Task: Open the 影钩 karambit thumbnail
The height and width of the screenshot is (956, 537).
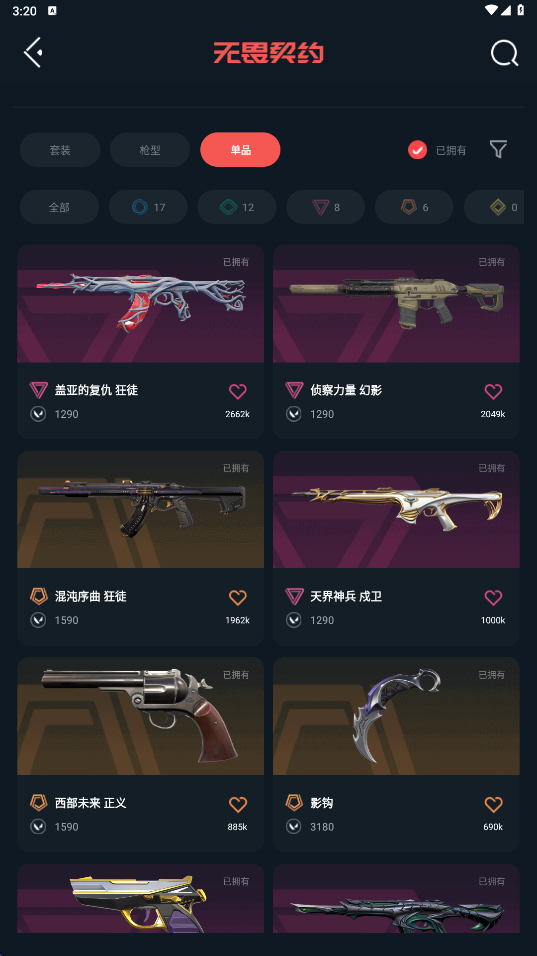Action: [x=396, y=716]
